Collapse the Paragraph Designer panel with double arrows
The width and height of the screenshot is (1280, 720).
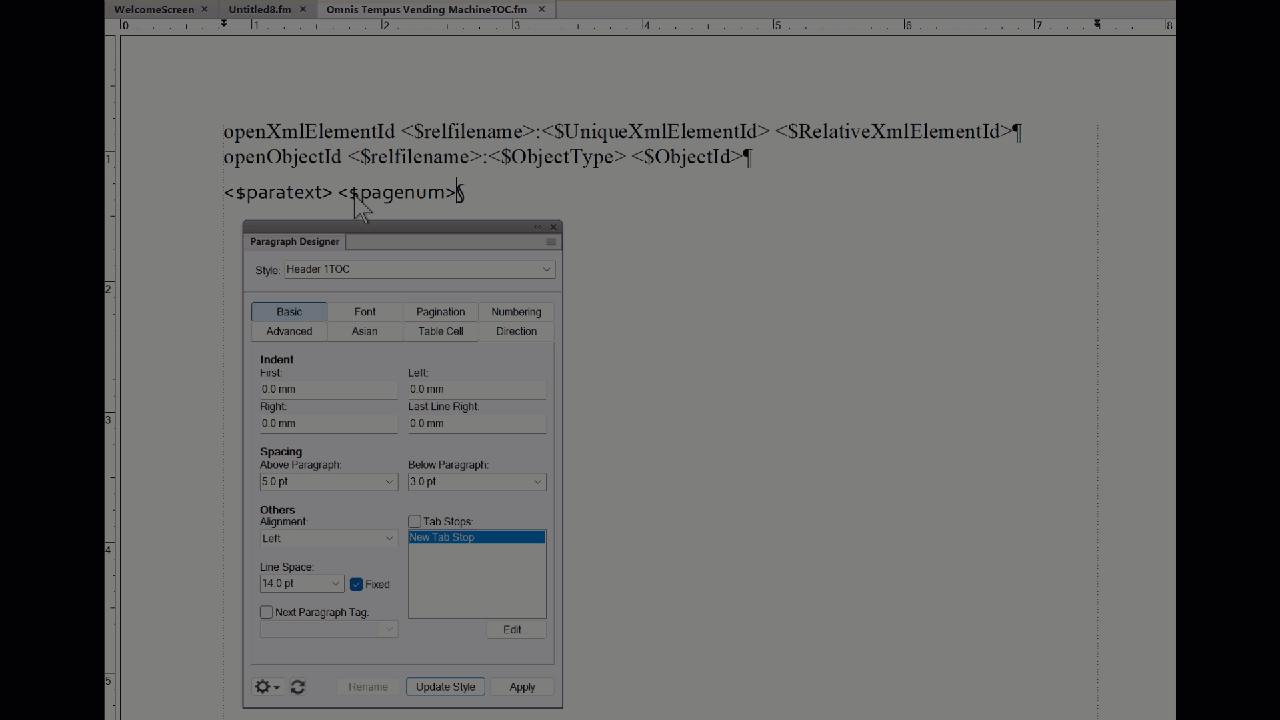[538, 227]
